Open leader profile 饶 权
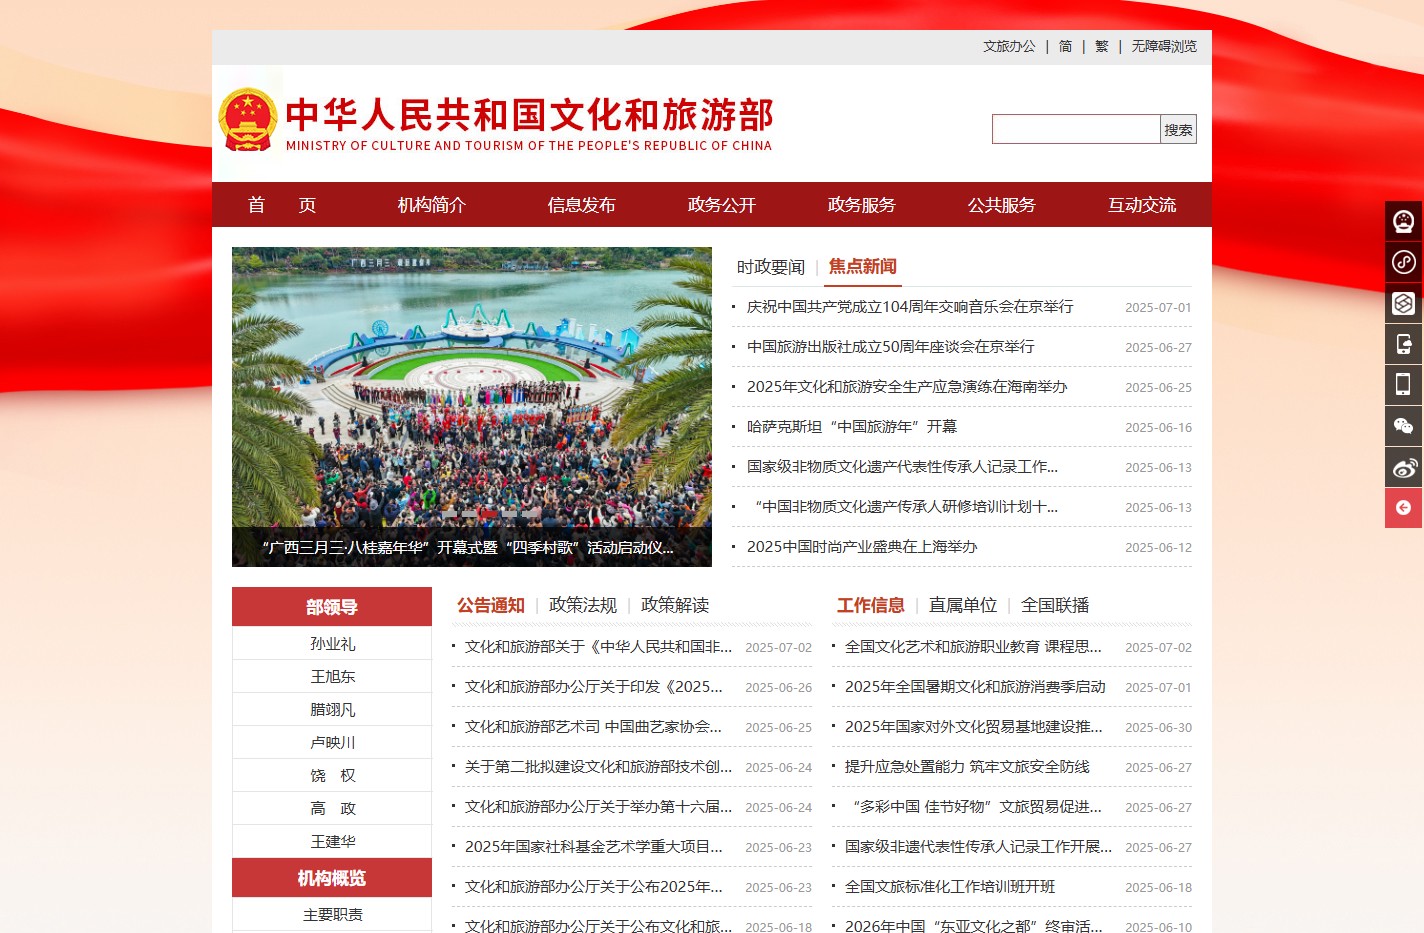Image resolution: width=1424 pixels, height=933 pixels. coord(332,776)
